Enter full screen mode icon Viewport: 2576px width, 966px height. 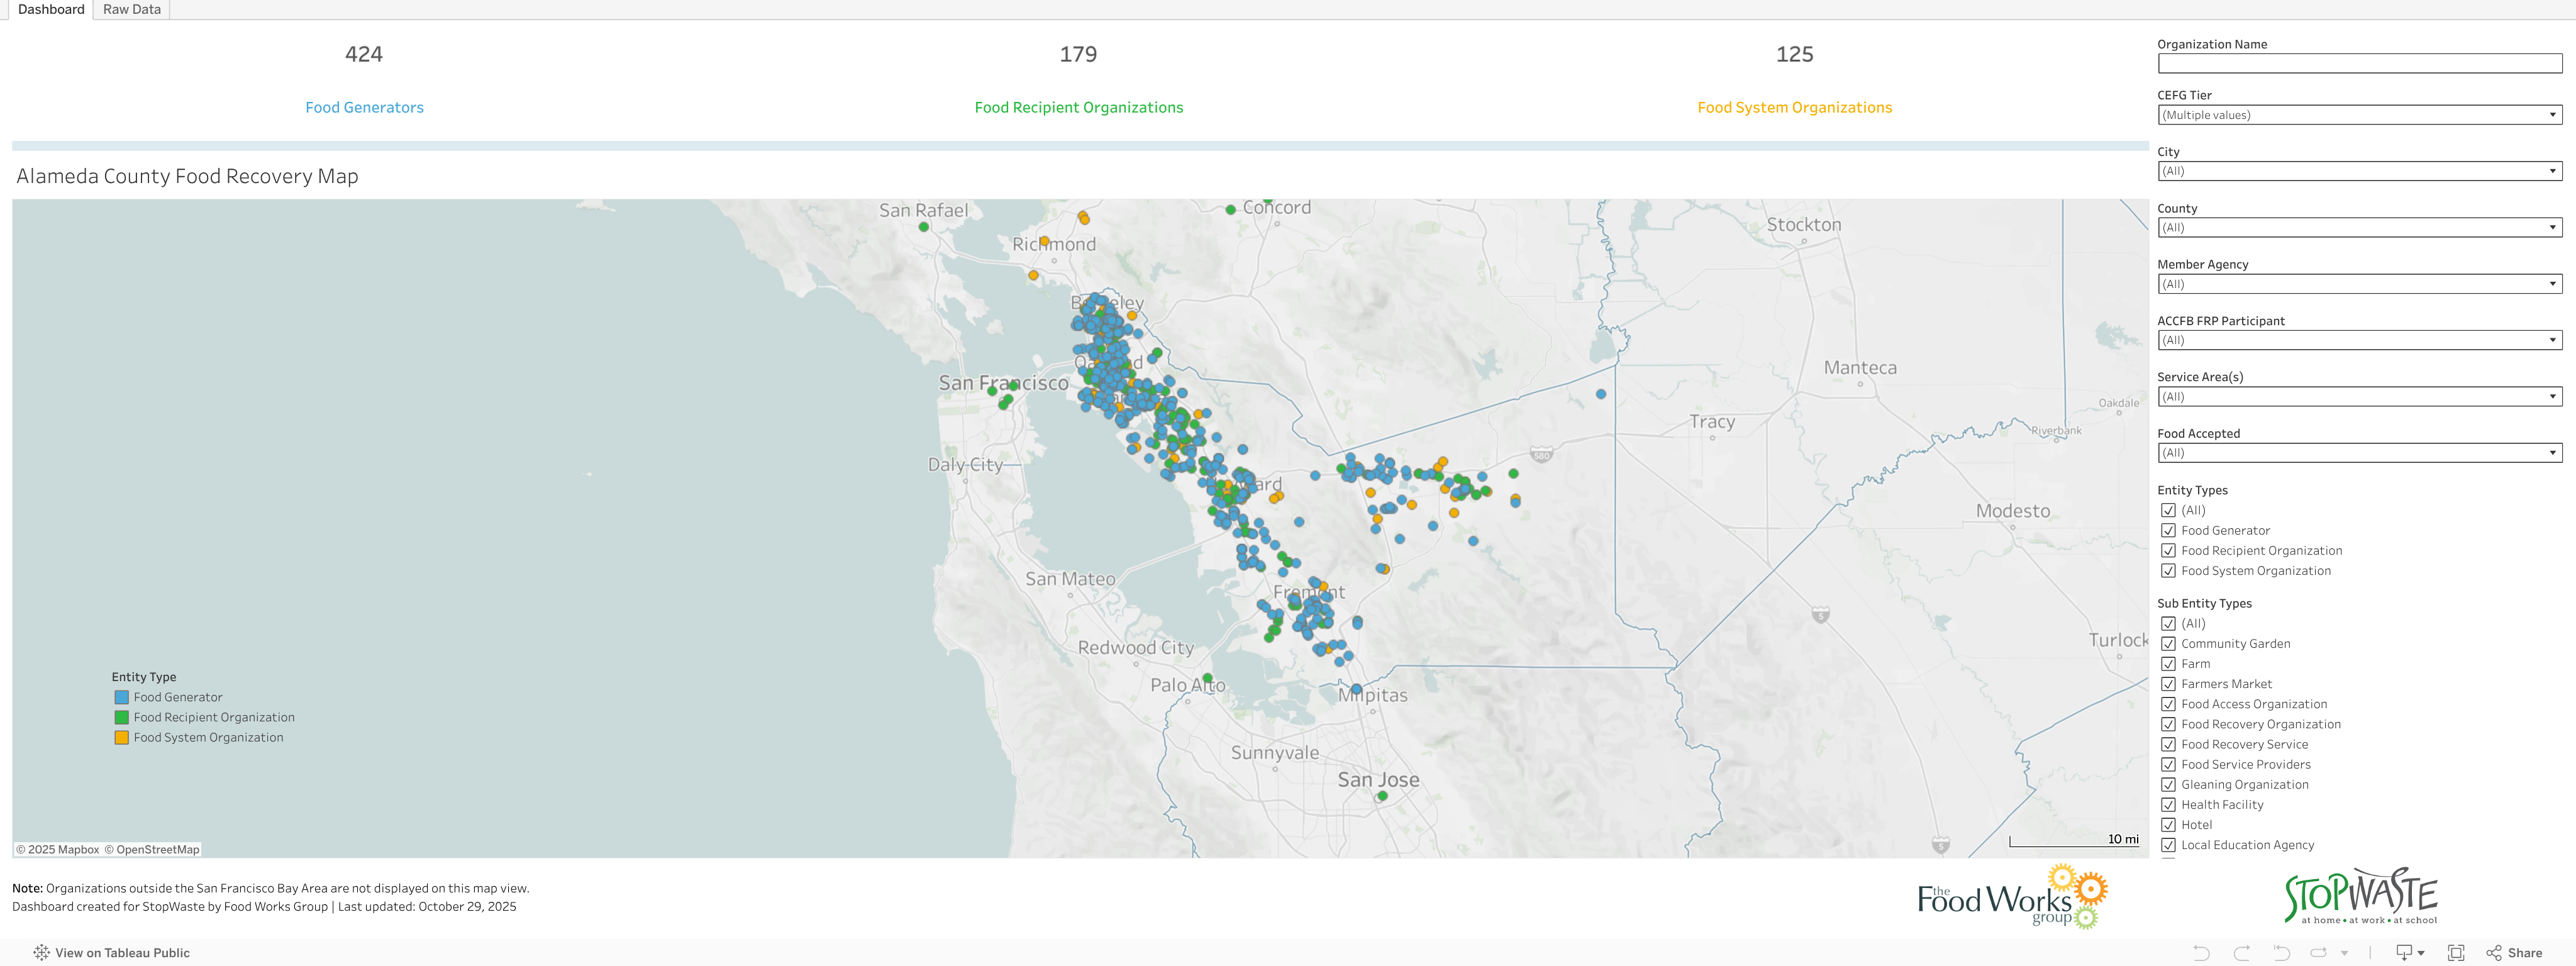[x=2455, y=953]
